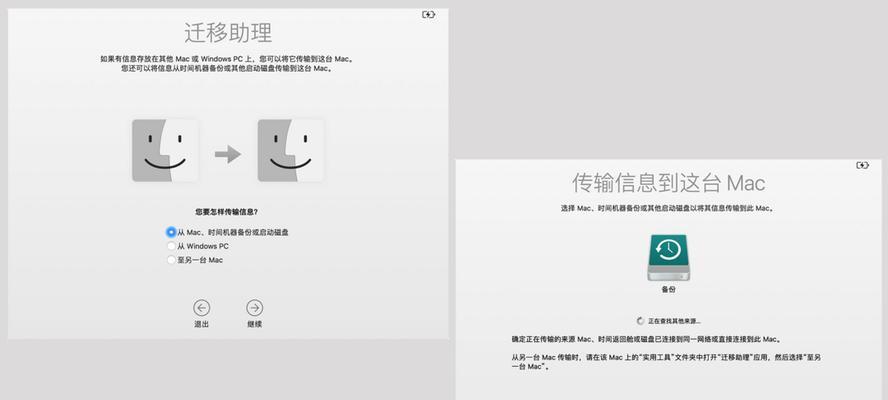Viewport: 888px width, 400px height.
Task: Click the line starting "您还可以将信息从时间机器备份"
Action: [227, 69]
